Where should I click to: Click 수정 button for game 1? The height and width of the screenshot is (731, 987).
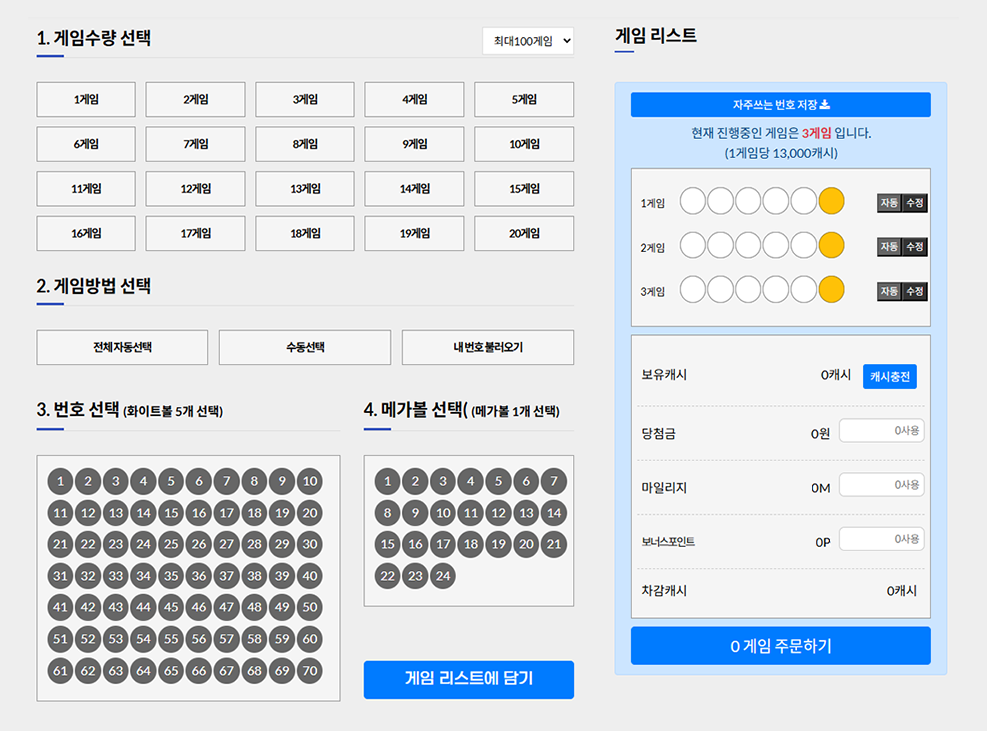point(915,202)
